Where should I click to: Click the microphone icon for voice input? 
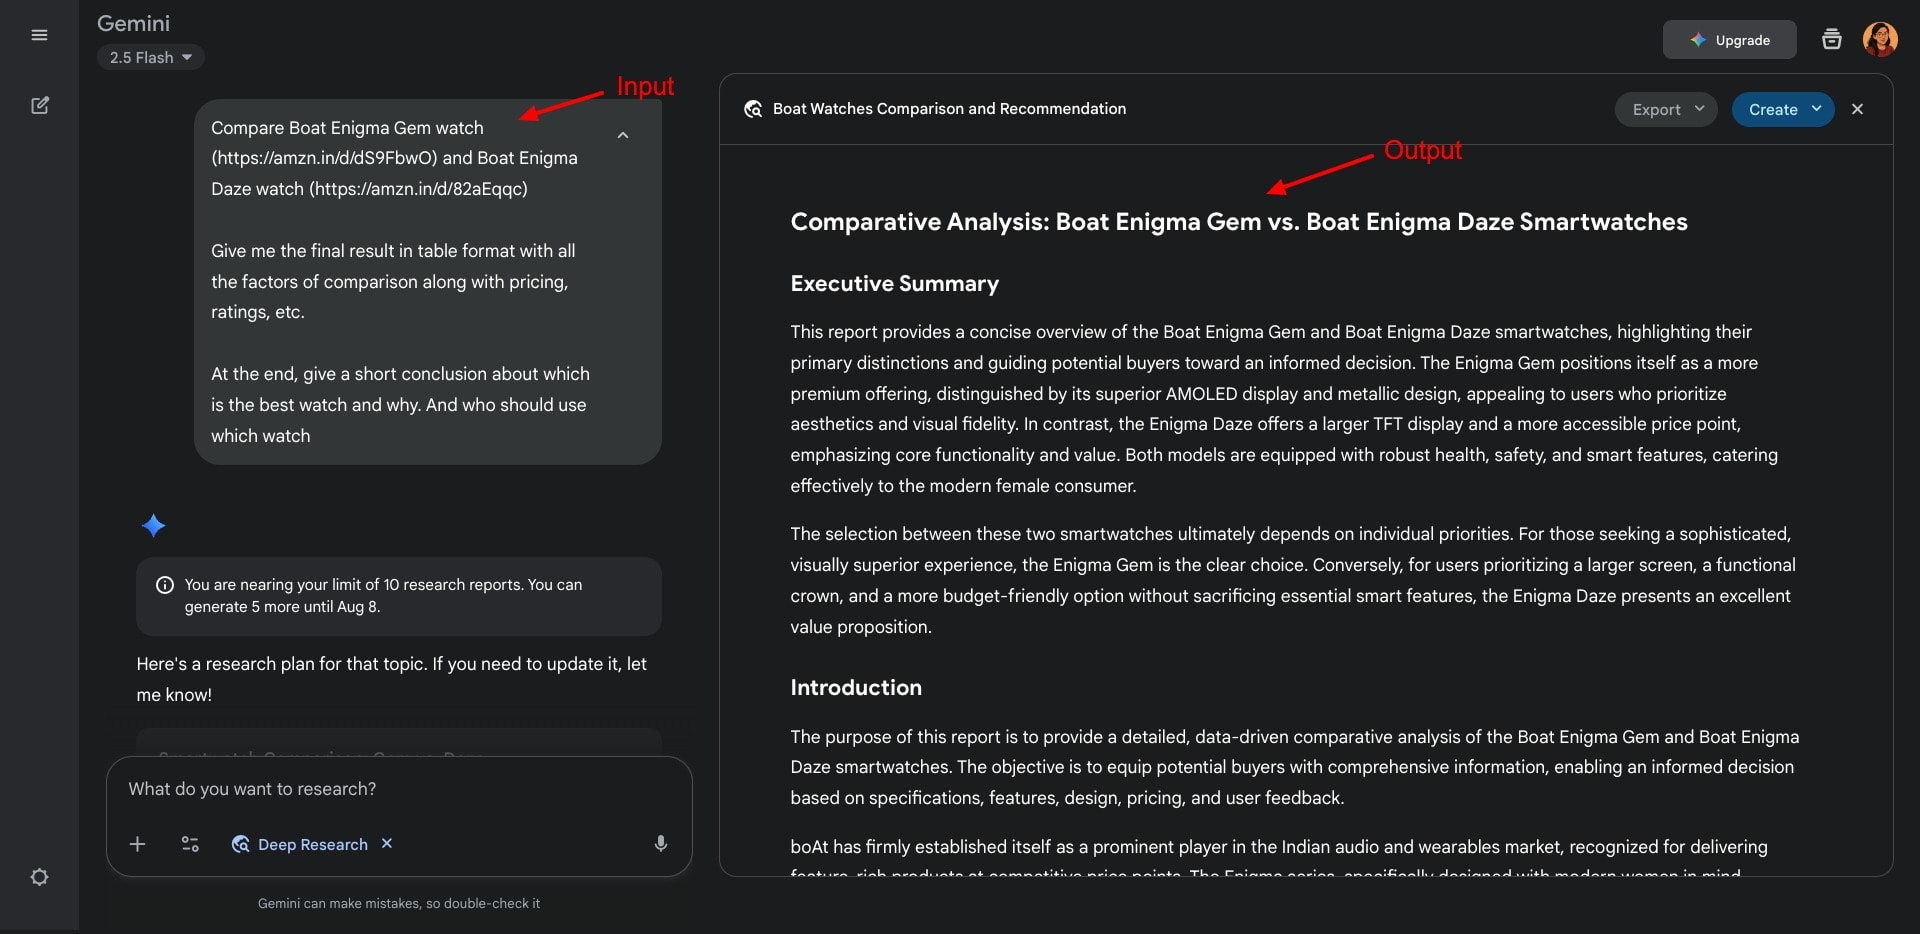(x=661, y=844)
